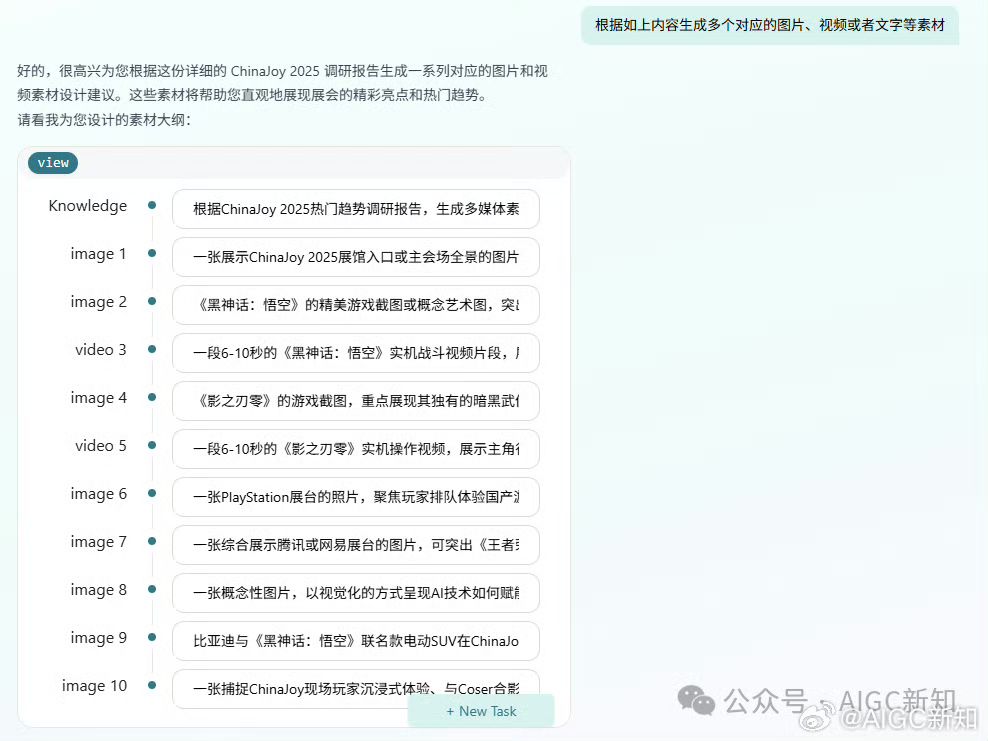The height and width of the screenshot is (741, 988).
Task: Select the video 3 黑神话 combat clip field
Action: (x=356, y=353)
